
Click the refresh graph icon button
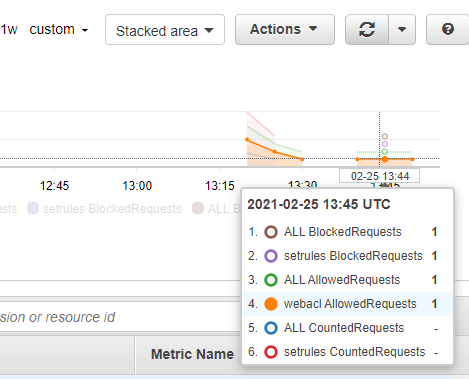click(x=367, y=30)
